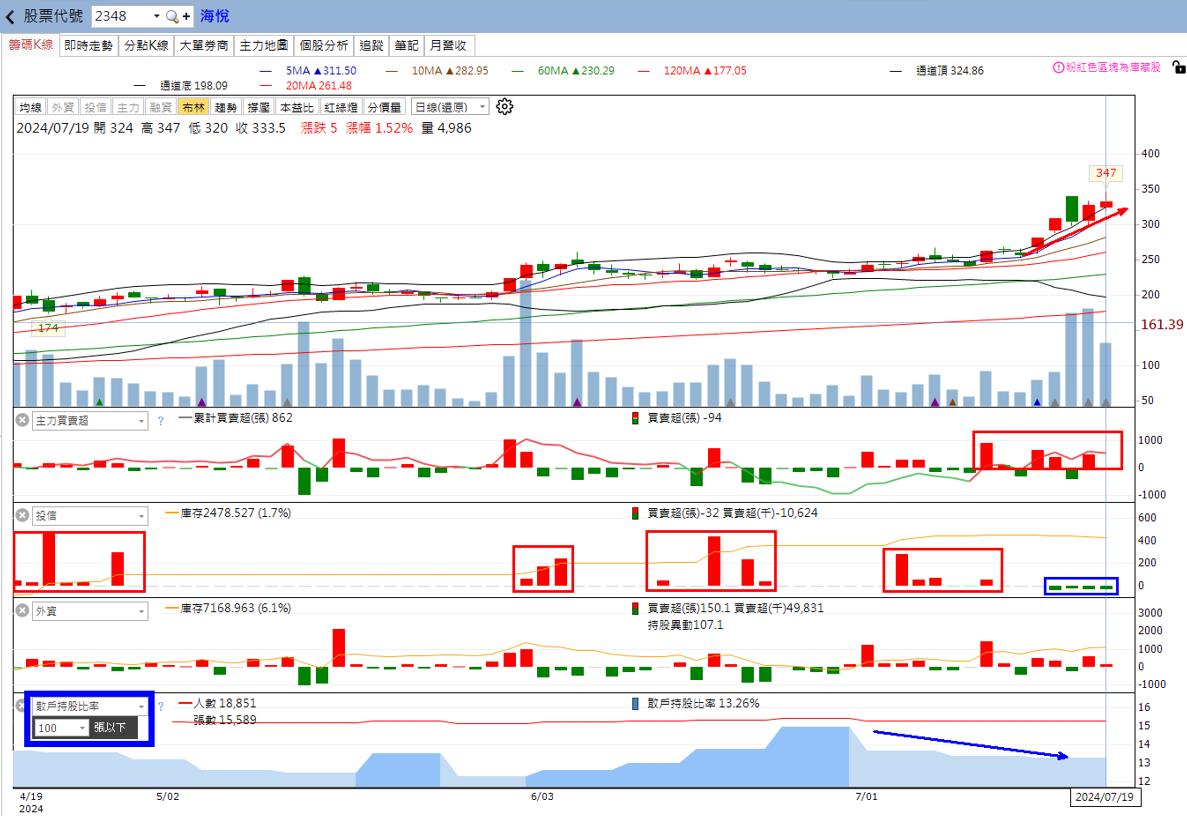Image resolution: width=1187 pixels, height=816 pixels.
Task: Toggle the 趨勢 overlay button
Action: [x=226, y=107]
